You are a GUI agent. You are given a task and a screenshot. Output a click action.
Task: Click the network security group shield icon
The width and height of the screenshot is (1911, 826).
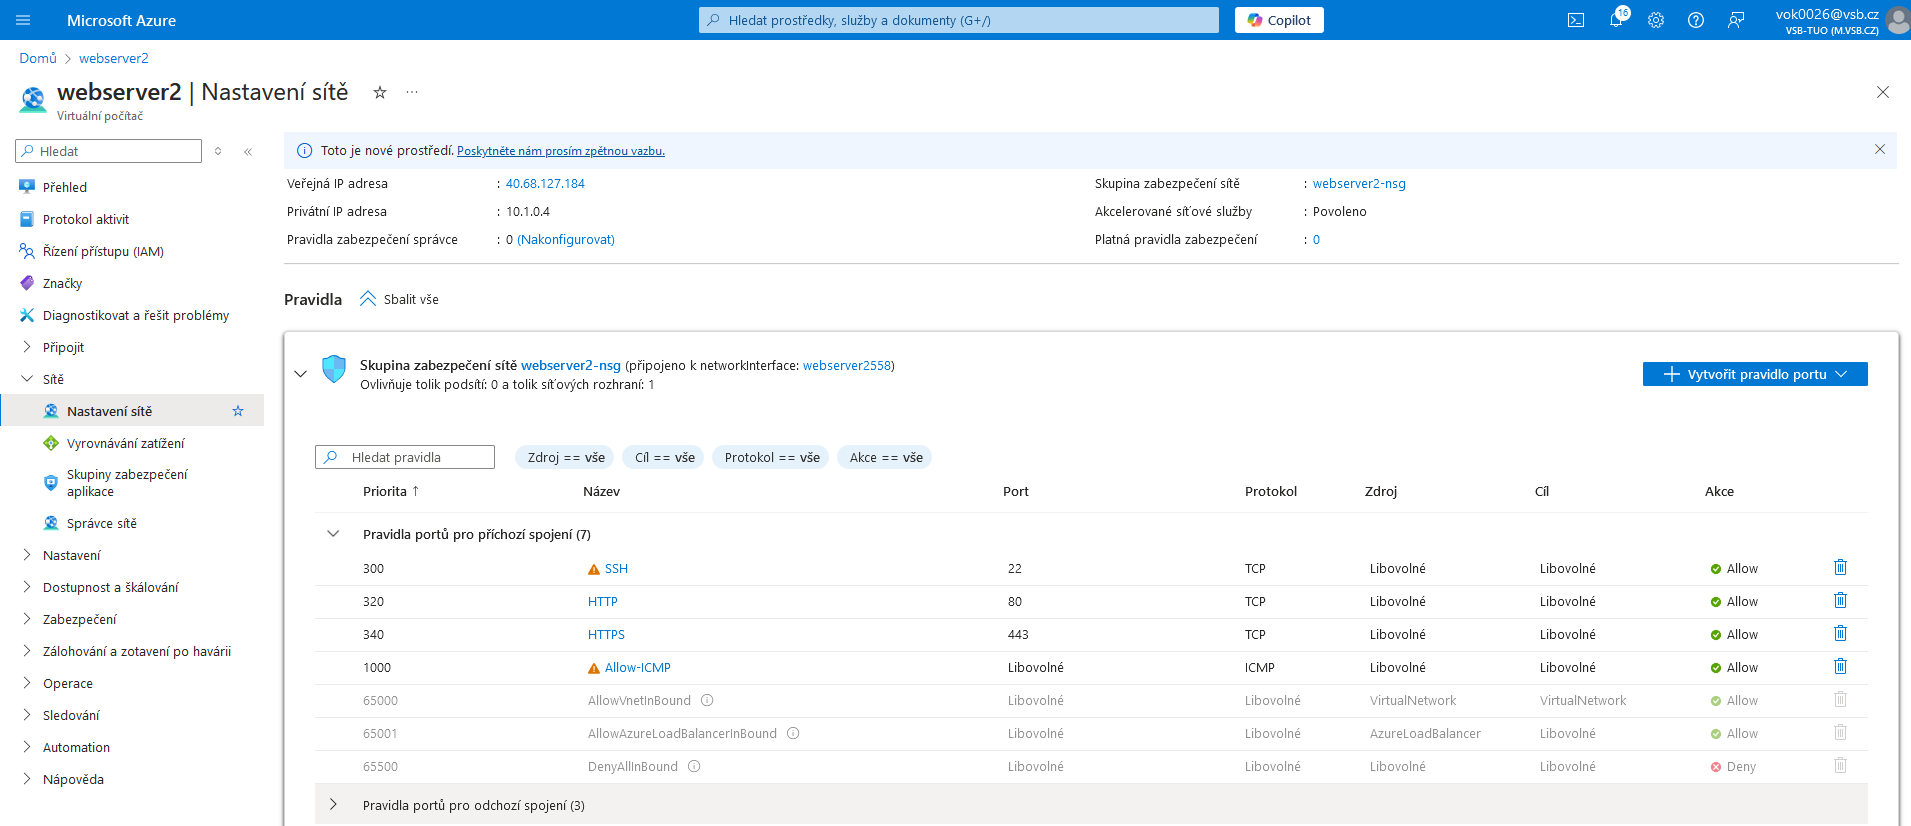coord(334,369)
